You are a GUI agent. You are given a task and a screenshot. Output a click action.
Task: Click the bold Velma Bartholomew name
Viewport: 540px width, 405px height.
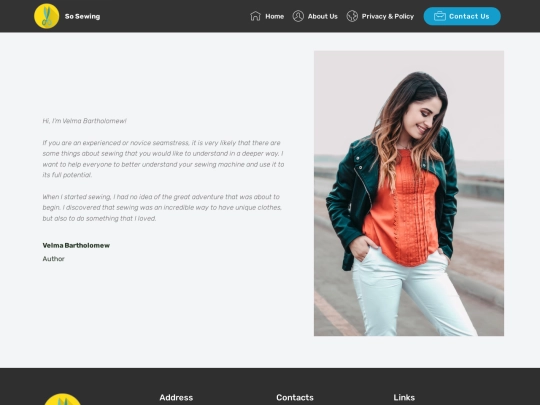76,245
